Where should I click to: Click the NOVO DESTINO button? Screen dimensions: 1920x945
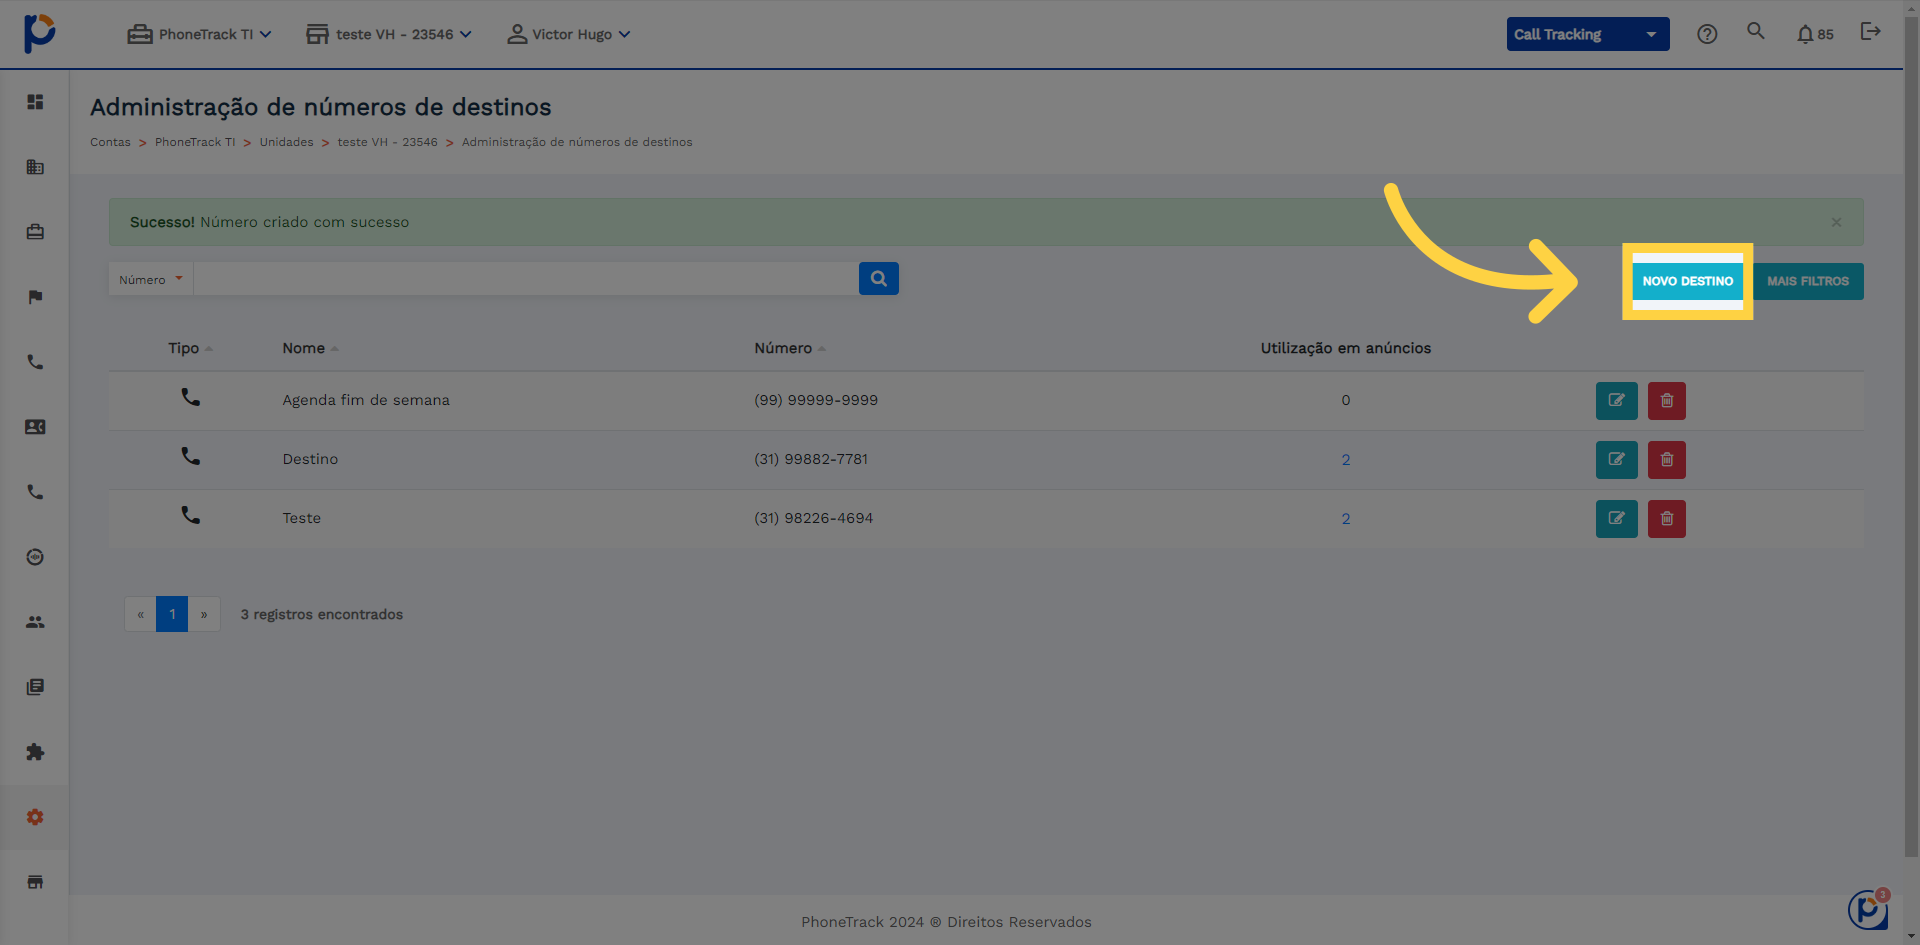click(x=1688, y=281)
